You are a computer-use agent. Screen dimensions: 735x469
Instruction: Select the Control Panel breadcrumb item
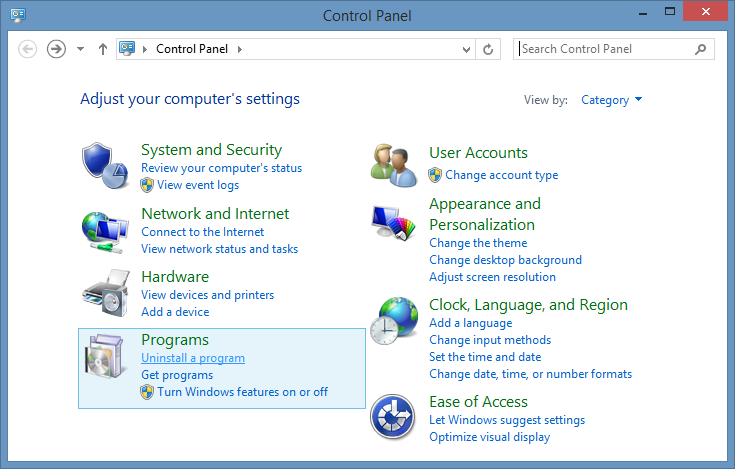click(192, 49)
